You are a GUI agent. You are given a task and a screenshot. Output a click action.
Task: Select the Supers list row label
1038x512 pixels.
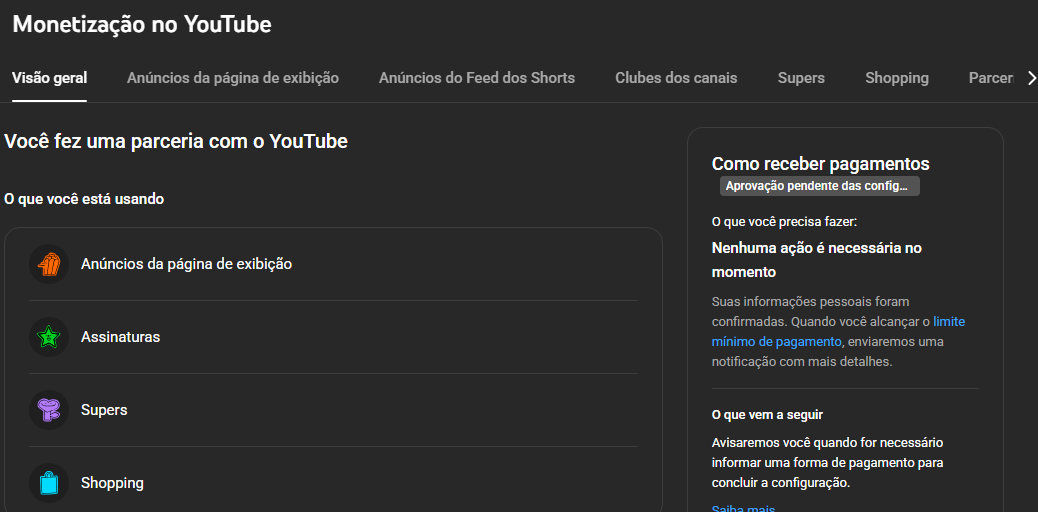click(x=104, y=410)
